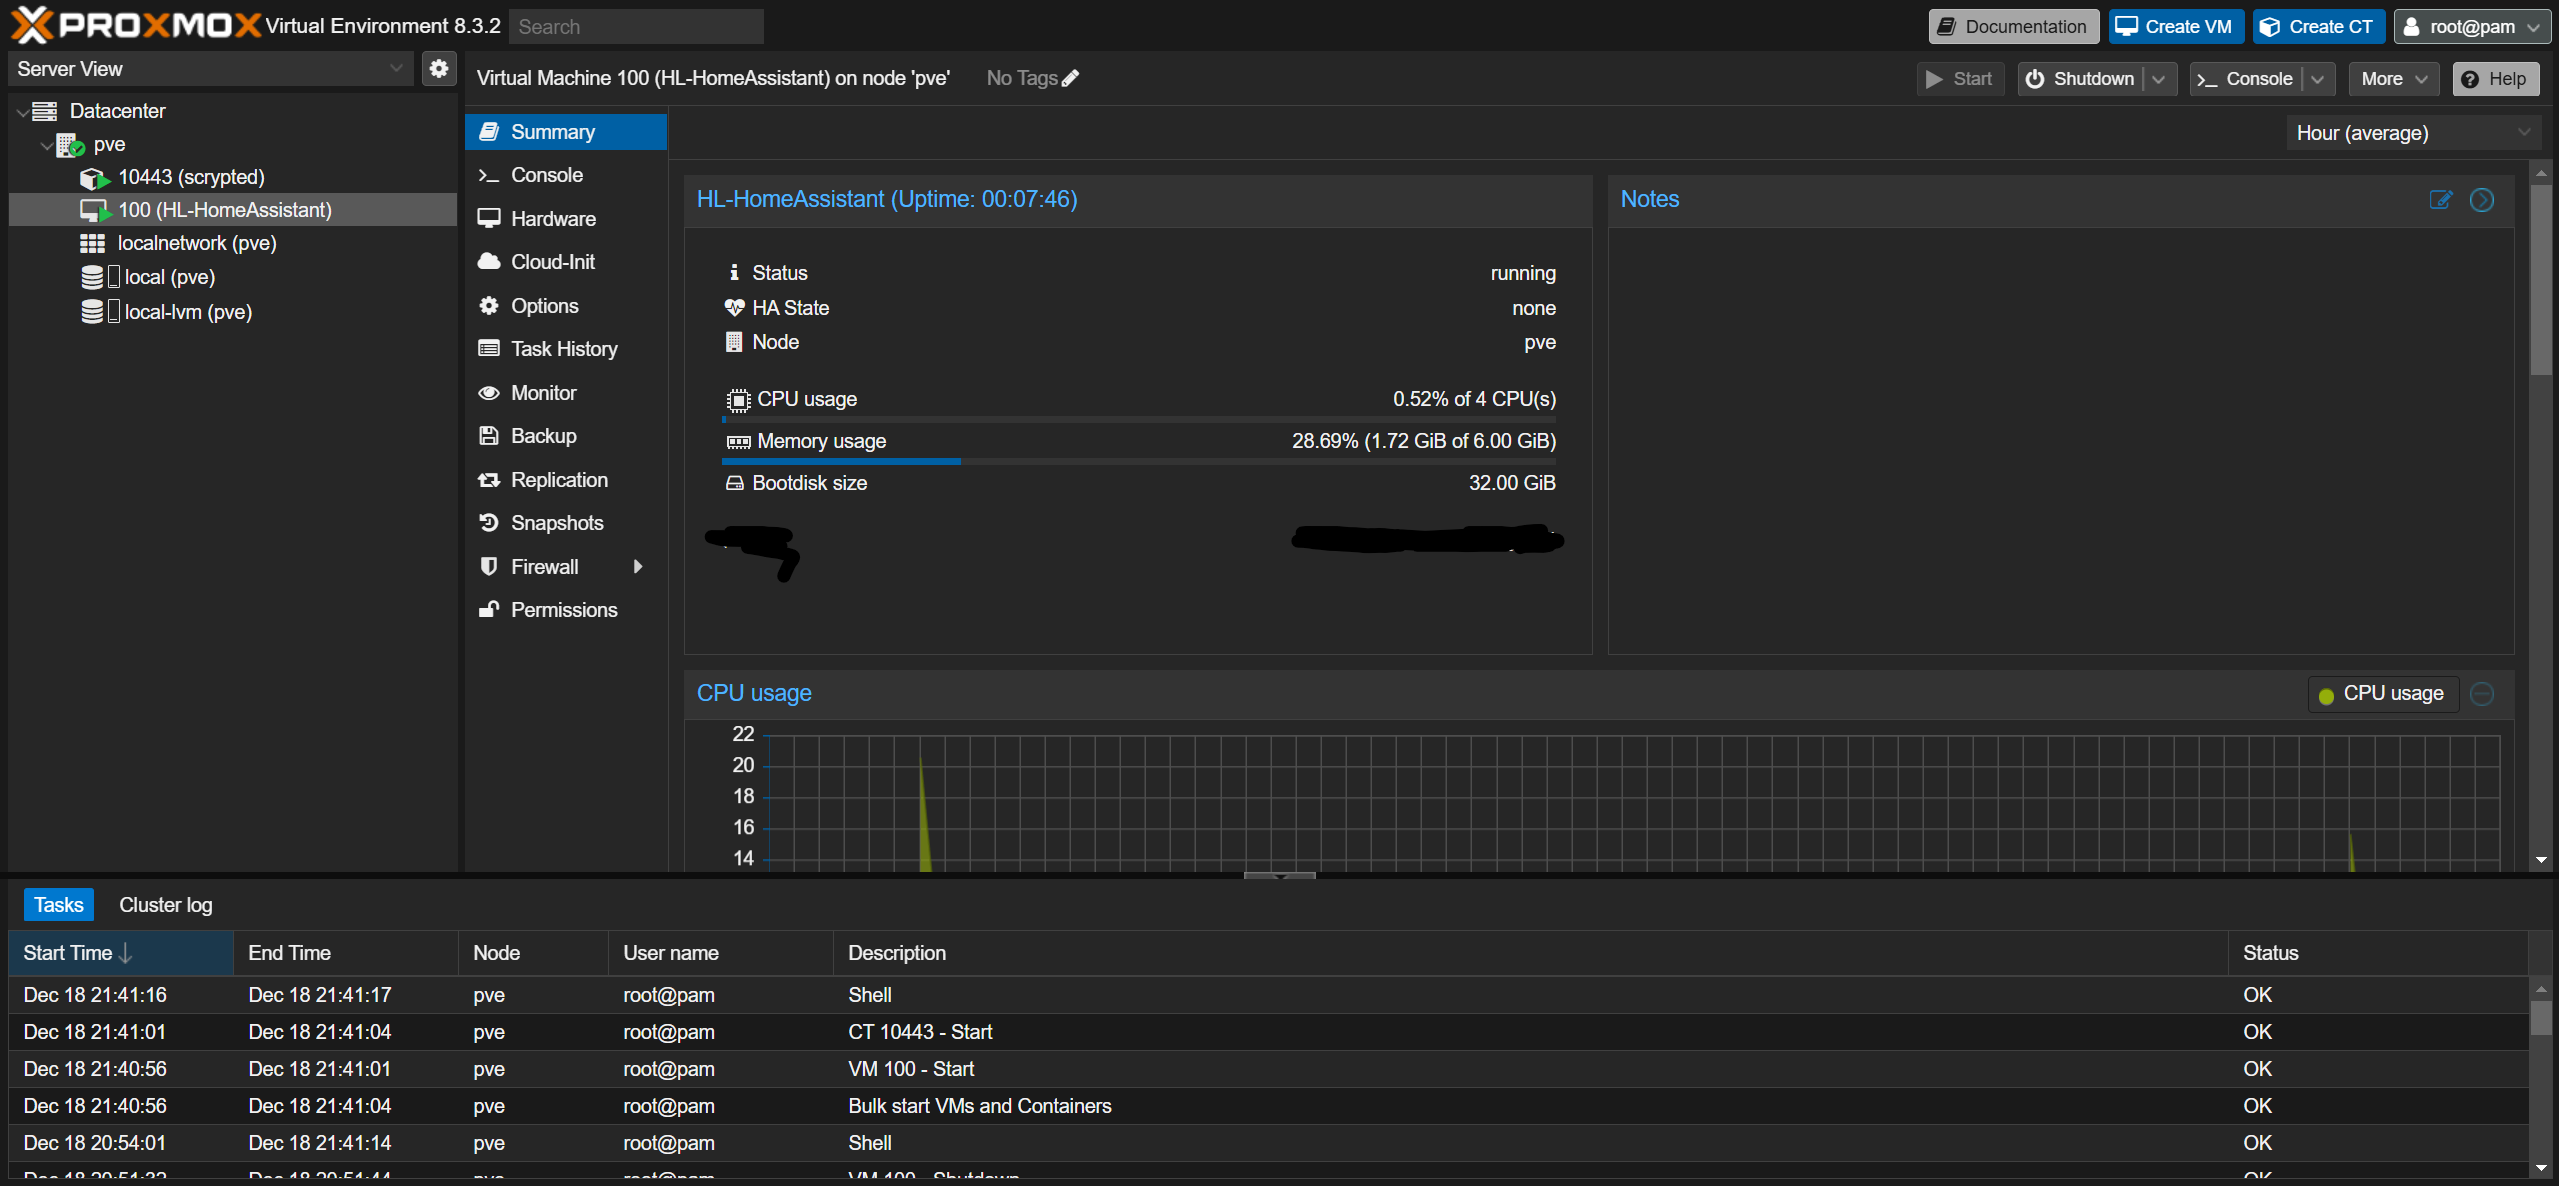Click the summary panel vertical scrollbar
This screenshot has height=1186, width=2559.
2541,280
